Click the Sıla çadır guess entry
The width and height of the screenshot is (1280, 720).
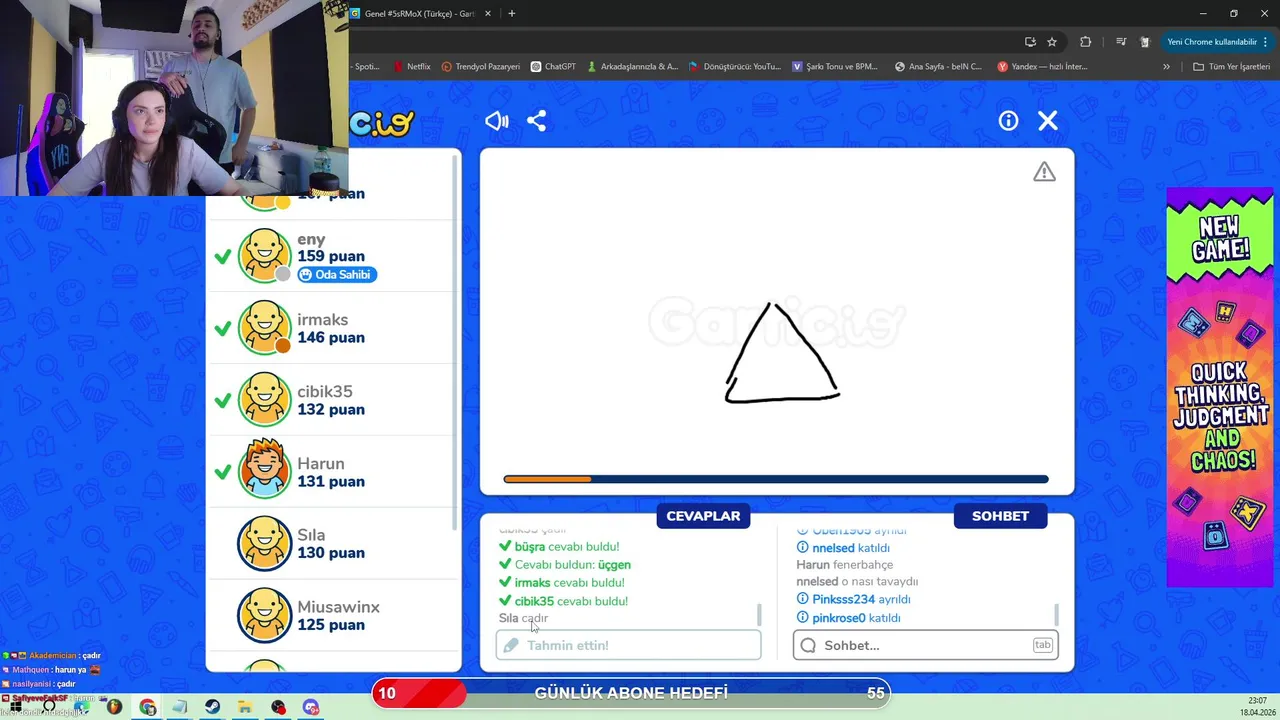click(x=524, y=618)
